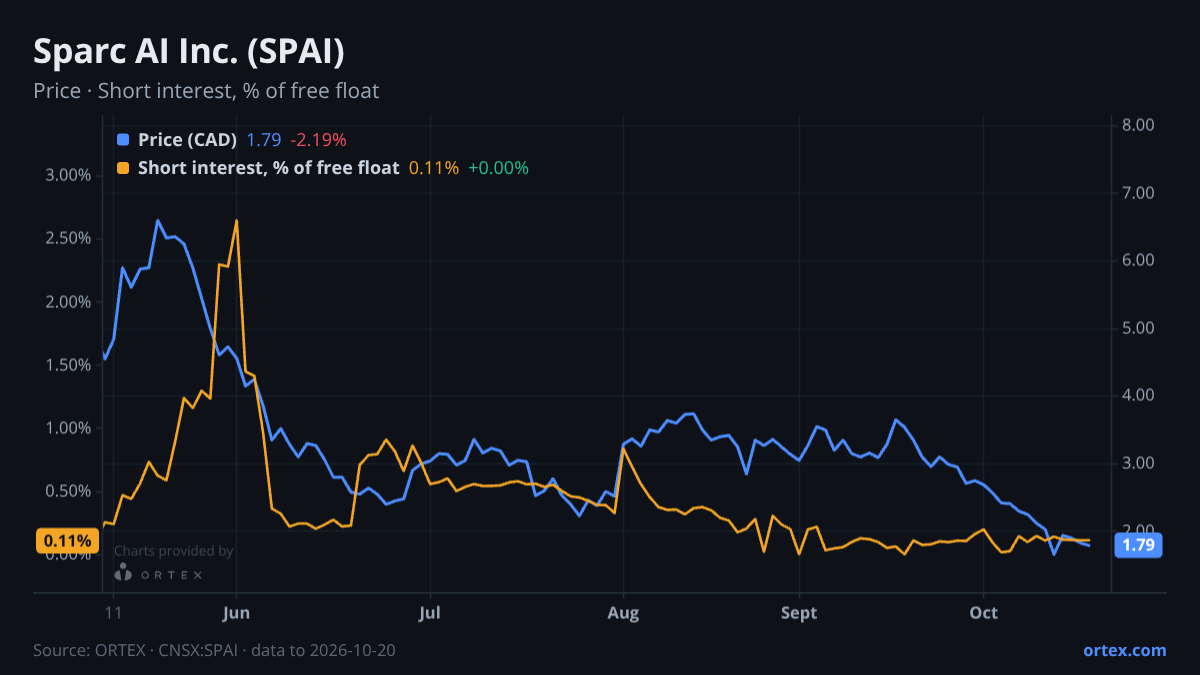Click the -2.19% price change value
Viewport: 1200px width, 675px height.
318,140
